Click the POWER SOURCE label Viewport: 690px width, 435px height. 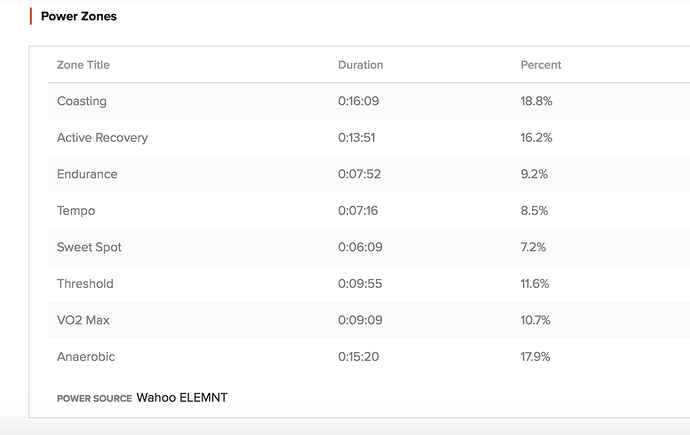click(x=94, y=398)
